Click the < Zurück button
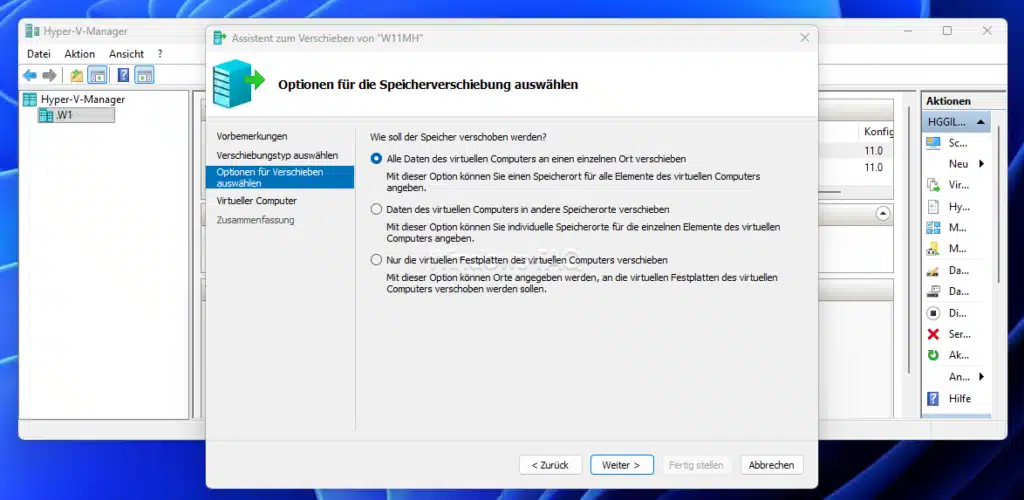 pos(550,465)
